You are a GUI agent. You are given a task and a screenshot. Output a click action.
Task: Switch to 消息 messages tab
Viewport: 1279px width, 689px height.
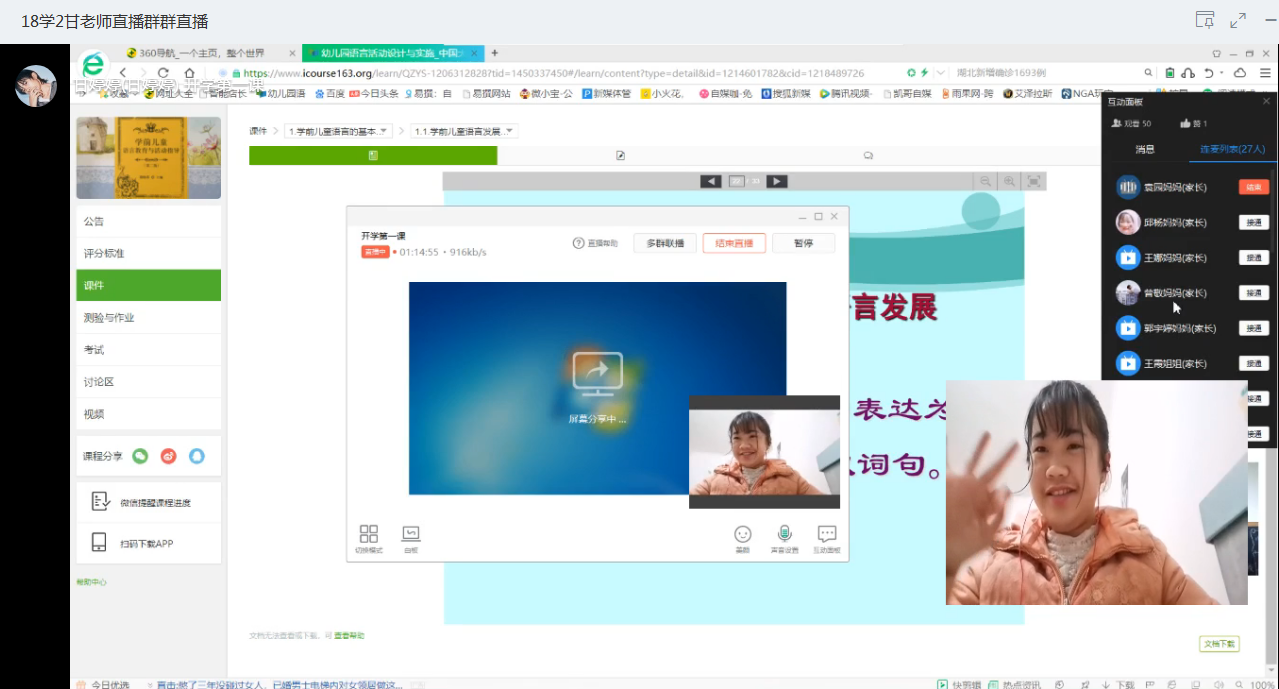(x=1145, y=149)
